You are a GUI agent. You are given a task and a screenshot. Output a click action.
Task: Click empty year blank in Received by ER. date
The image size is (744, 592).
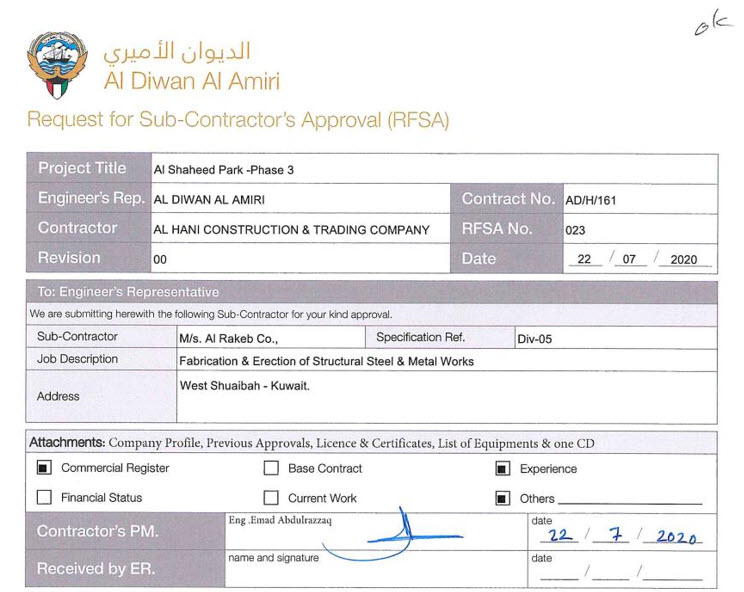click(x=672, y=573)
